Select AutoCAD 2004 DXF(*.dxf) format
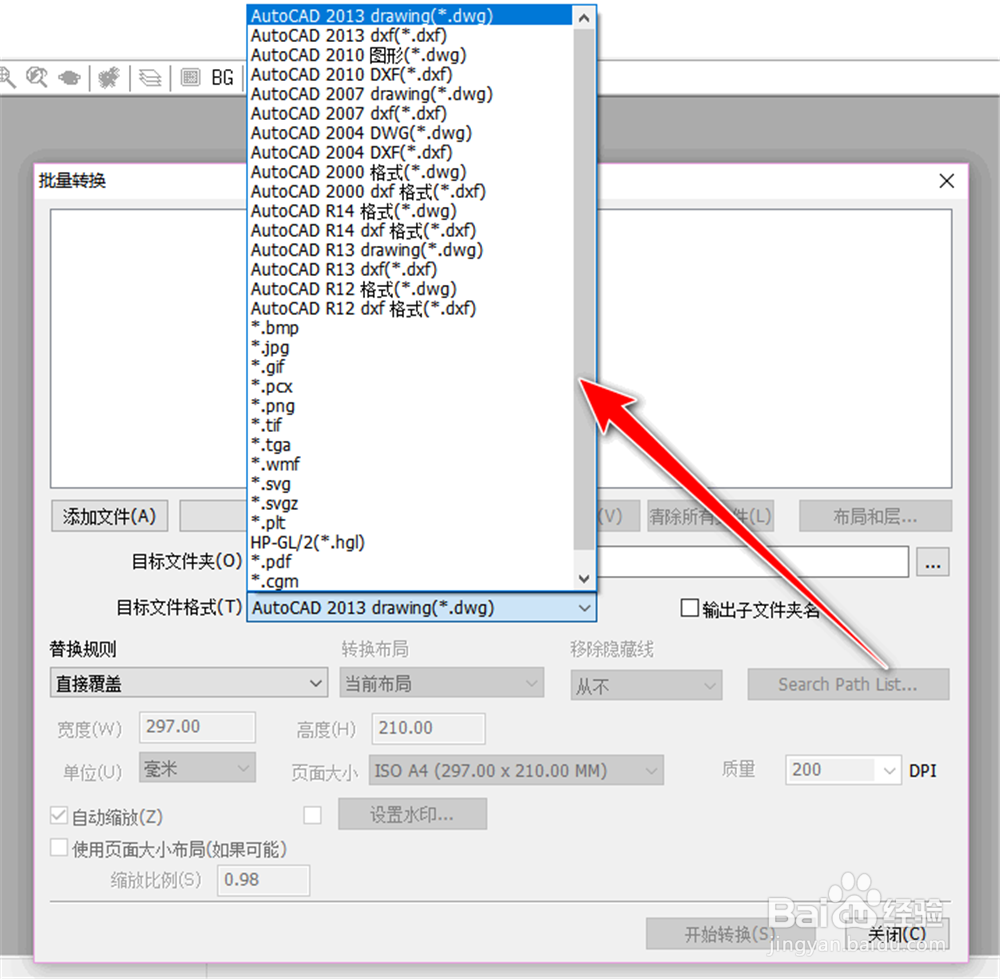Viewport: 1000px width, 979px height. click(x=409, y=152)
